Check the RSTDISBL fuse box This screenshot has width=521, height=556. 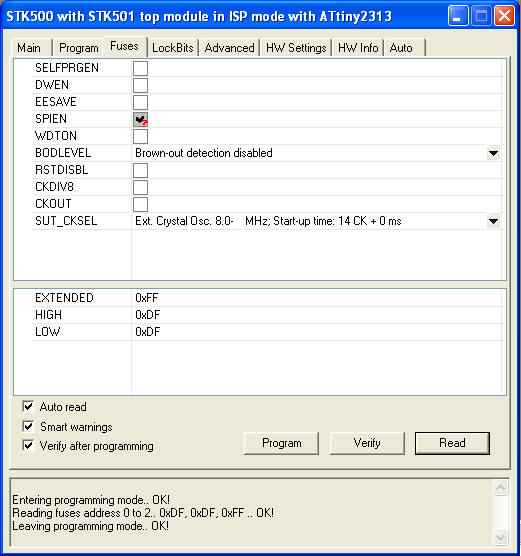[140, 170]
